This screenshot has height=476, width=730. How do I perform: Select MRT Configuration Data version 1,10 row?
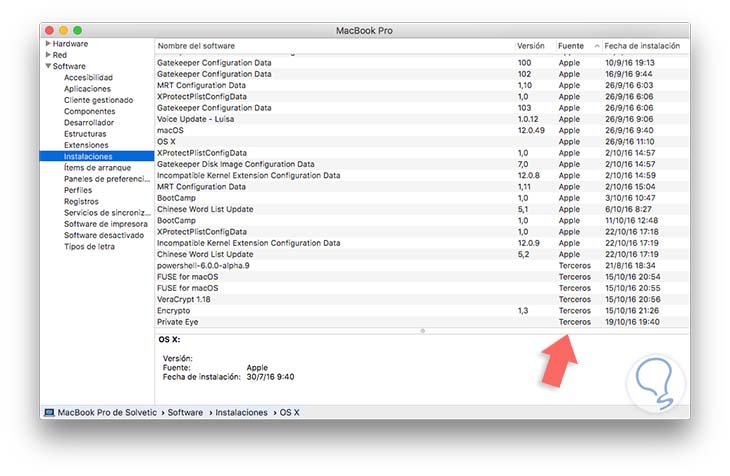(x=422, y=85)
